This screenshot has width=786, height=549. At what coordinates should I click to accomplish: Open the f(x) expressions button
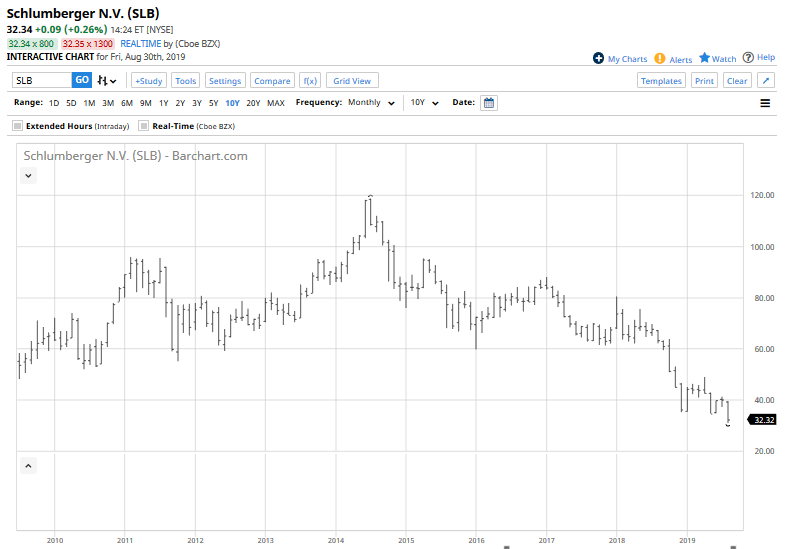coord(310,80)
